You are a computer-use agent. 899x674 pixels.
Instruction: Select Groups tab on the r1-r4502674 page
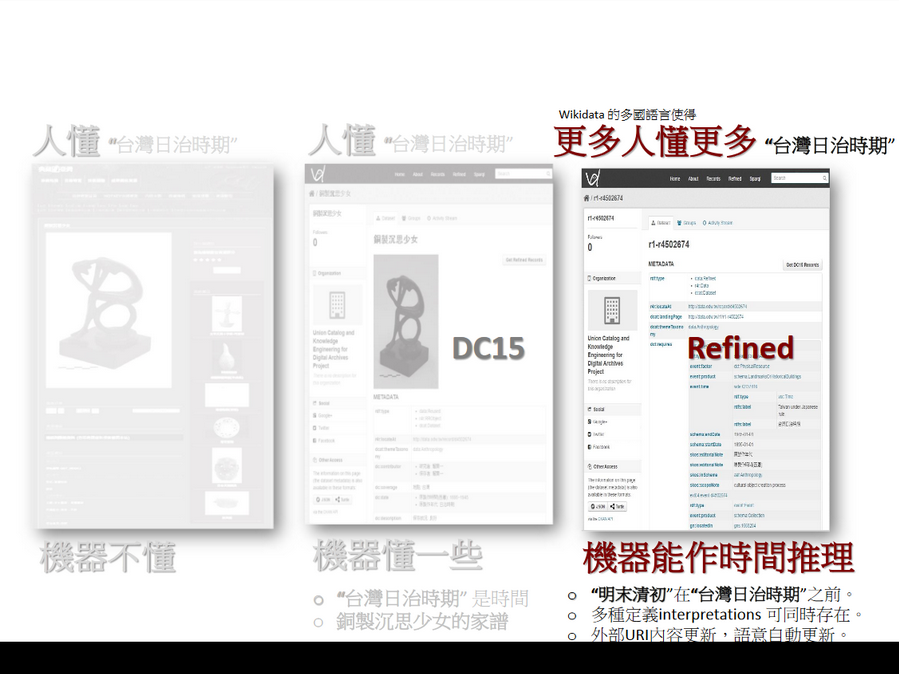coord(686,223)
